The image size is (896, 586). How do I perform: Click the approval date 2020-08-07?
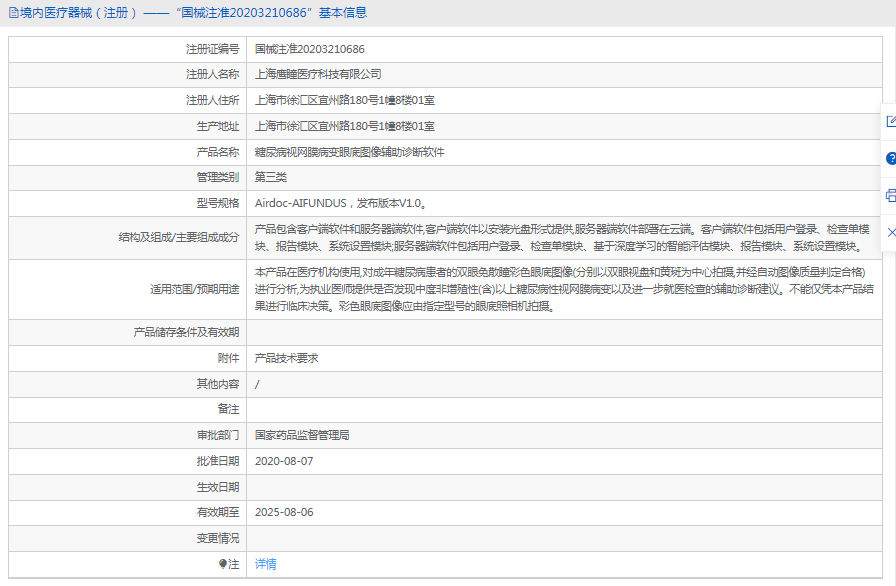tap(284, 461)
